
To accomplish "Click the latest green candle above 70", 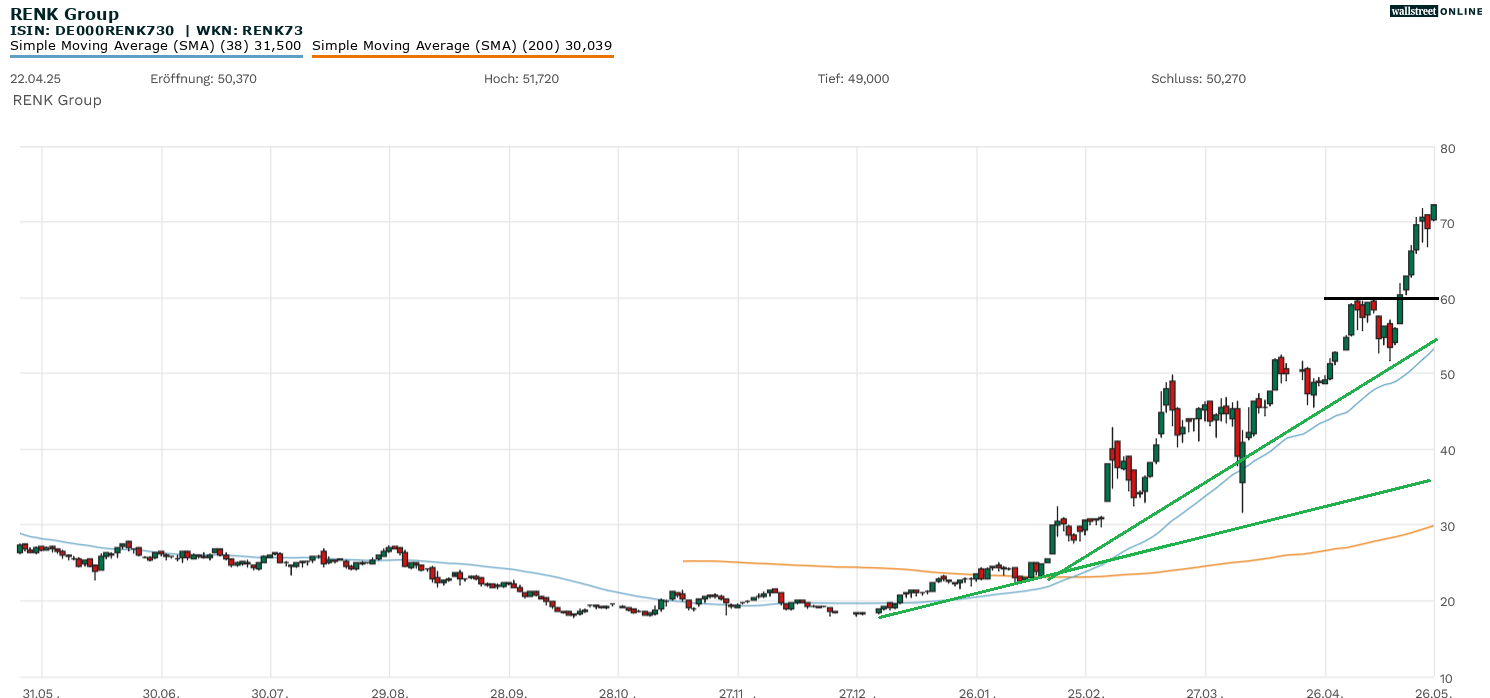I will tap(1433, 212).
